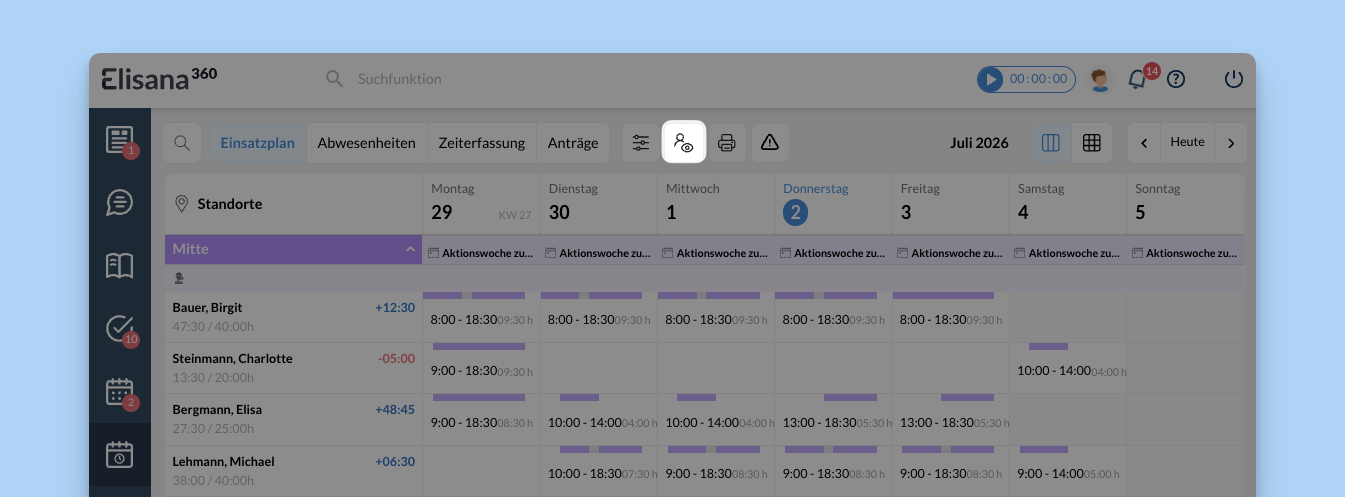Open the handbook book sidebar icon
1345x497 pixels.
click(119, 265)
